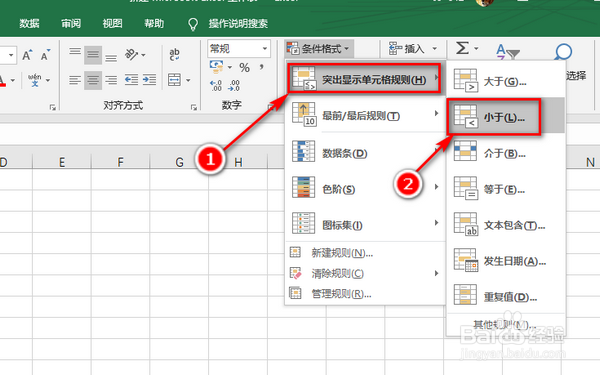Screen dimensions: 600x375
Task: Open 清除规则(C) submenu
Action: (x=365, y=273)
